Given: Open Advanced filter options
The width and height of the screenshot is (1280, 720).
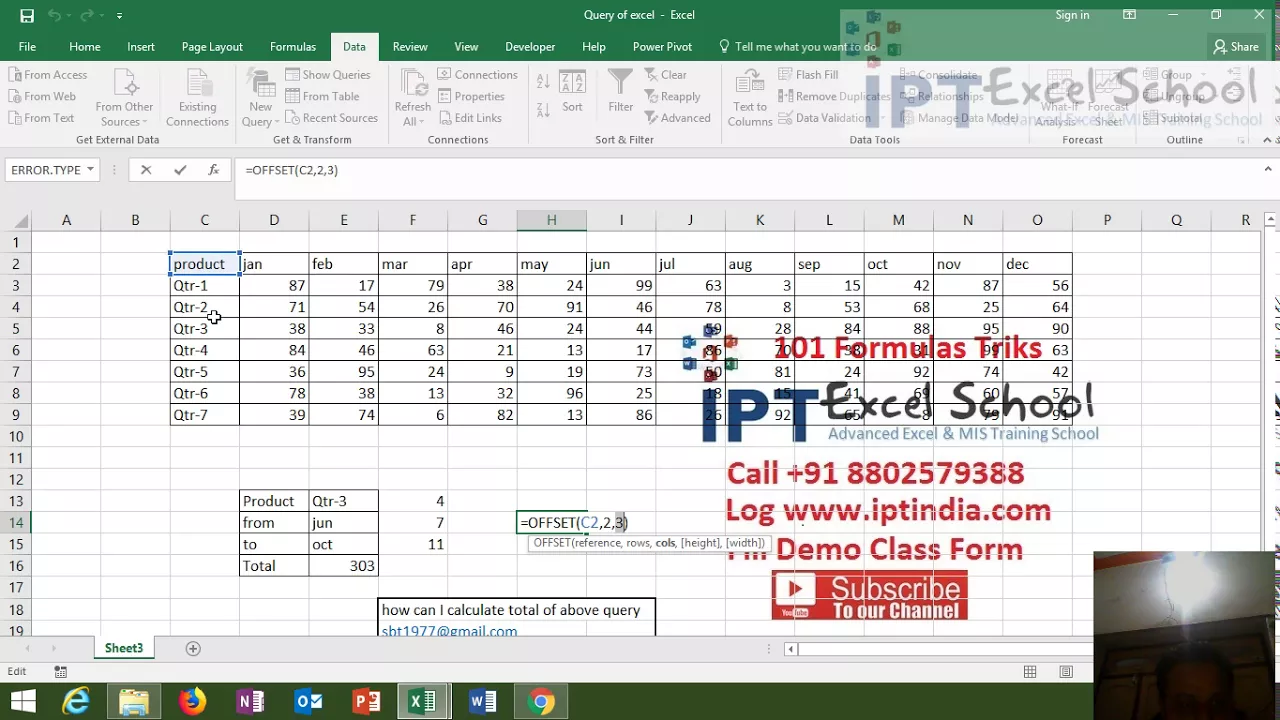Looking at the screenshot, I should [677, 118].
